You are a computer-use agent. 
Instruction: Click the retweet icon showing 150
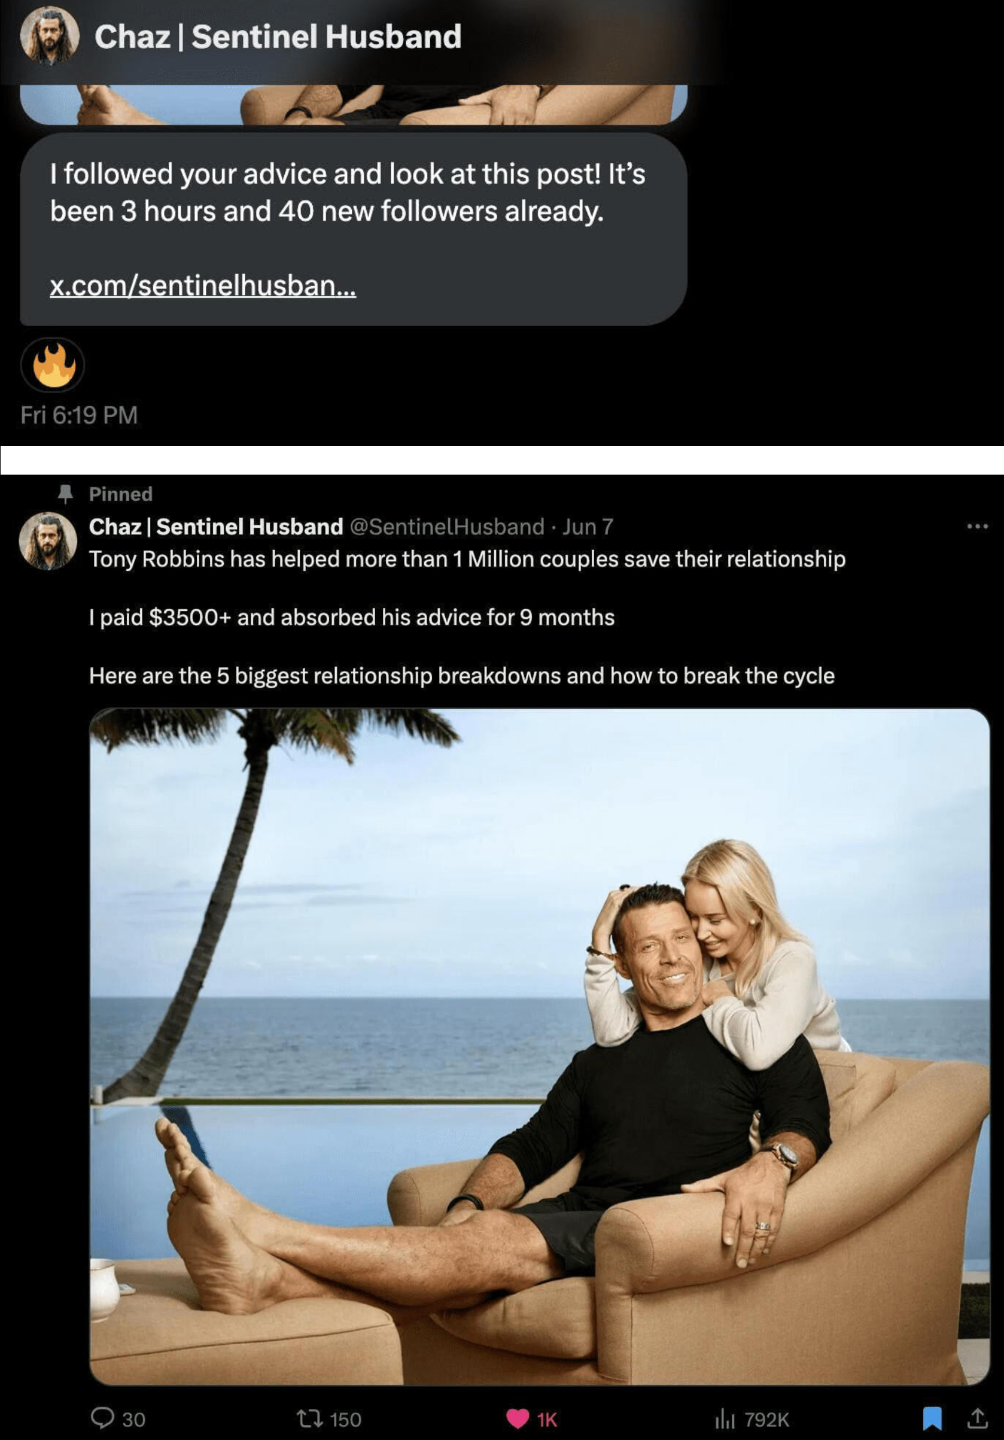[x=309, y=1418]
